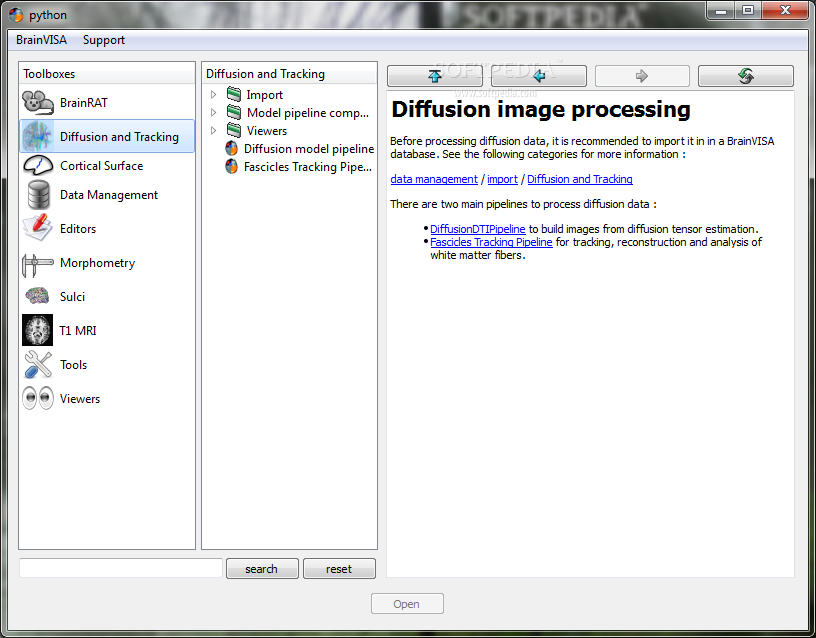Click the search button
The image size is (816, 638).
262,569
